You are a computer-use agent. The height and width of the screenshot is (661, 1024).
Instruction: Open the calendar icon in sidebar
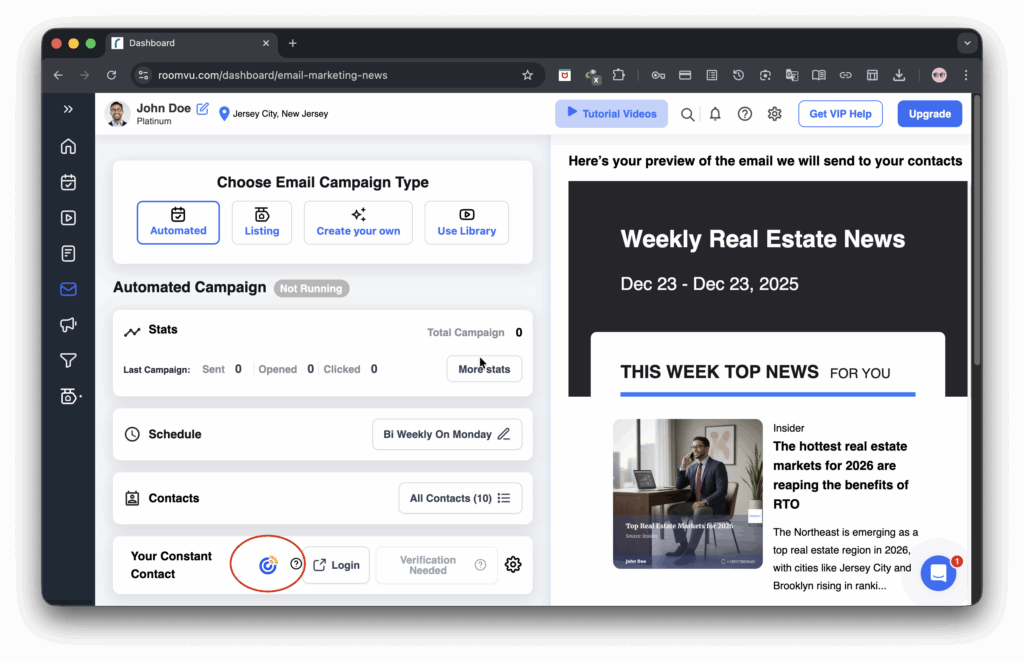click(x=68, y=183)
